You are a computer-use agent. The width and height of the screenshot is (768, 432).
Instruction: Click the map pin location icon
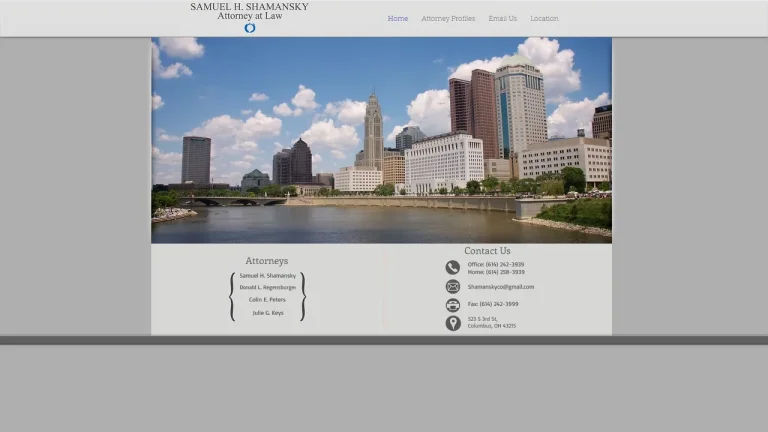coord(453,323)
